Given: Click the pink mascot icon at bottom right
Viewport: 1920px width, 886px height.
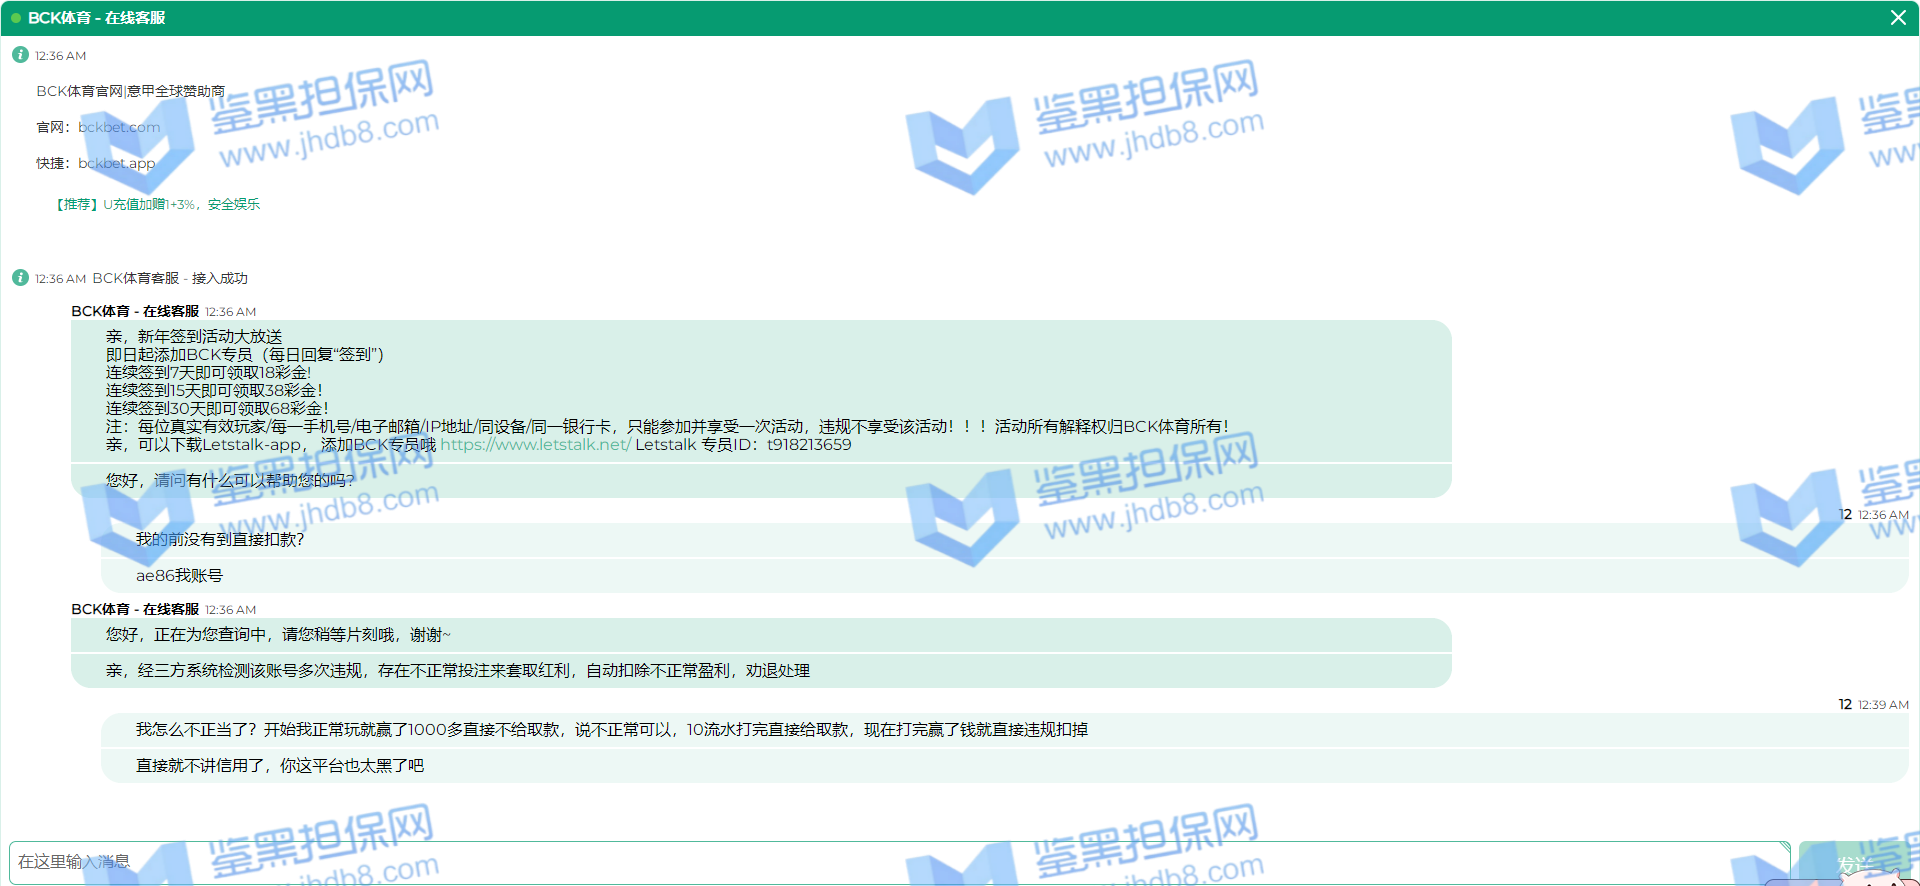Looking at the screenshot, I should pos(1875,878).
